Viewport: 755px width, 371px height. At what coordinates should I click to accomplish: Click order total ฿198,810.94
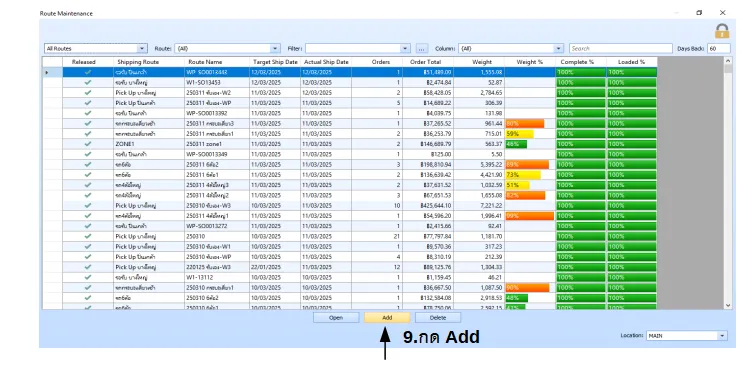coord(437,165)
